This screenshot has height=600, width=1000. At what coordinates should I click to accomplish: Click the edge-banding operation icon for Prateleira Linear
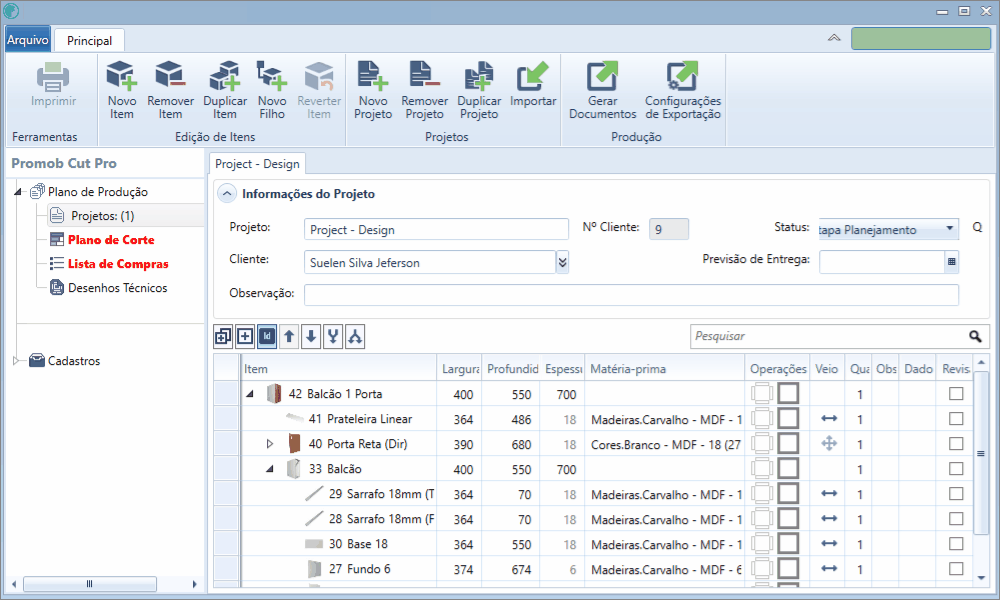(x=761, y=419)
